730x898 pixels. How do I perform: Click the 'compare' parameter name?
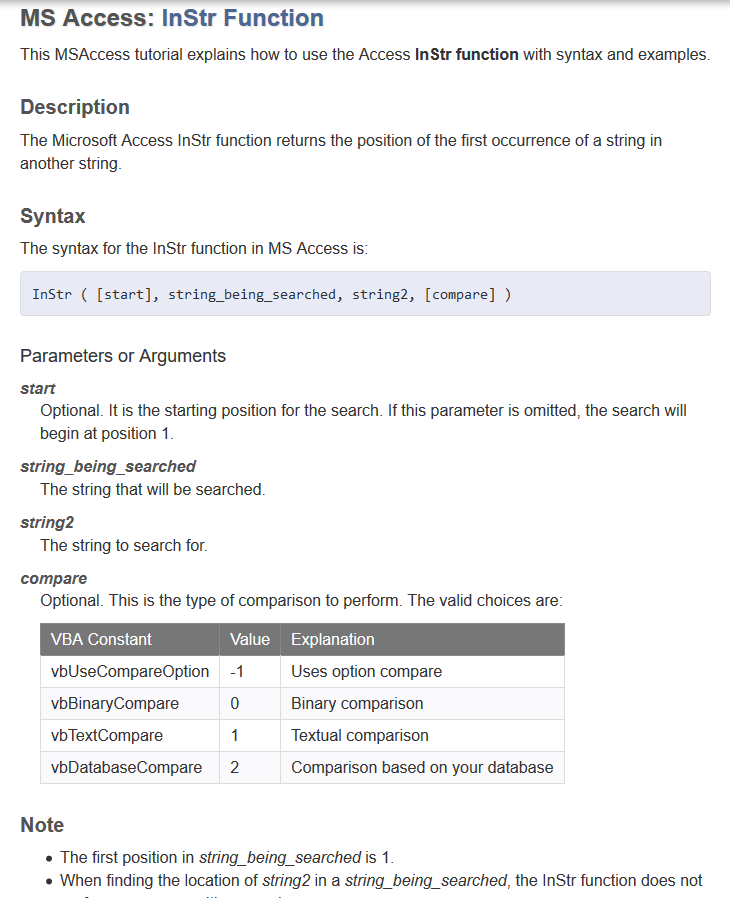pyautogui.click(x=54, y=578)
